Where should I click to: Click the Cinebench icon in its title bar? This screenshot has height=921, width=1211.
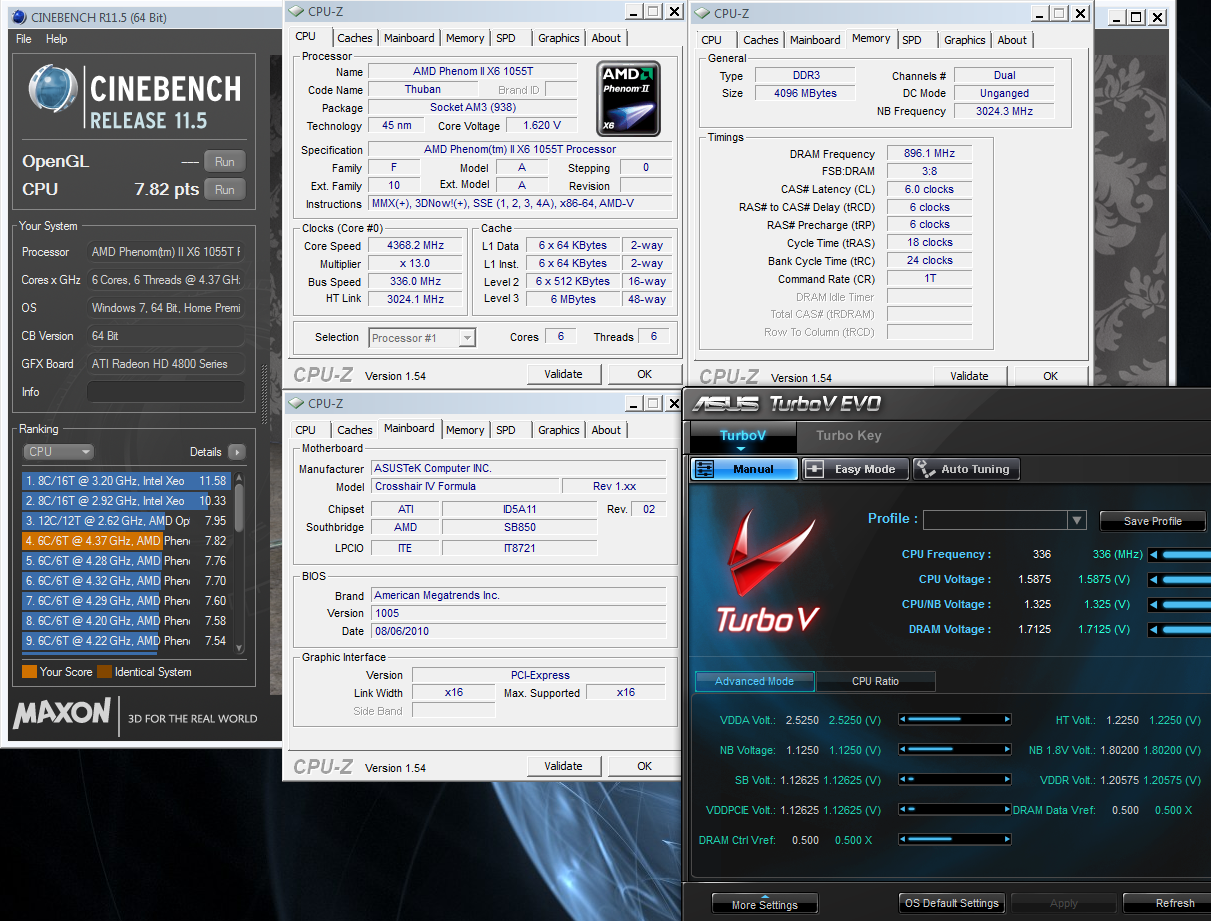click(19, 16)
